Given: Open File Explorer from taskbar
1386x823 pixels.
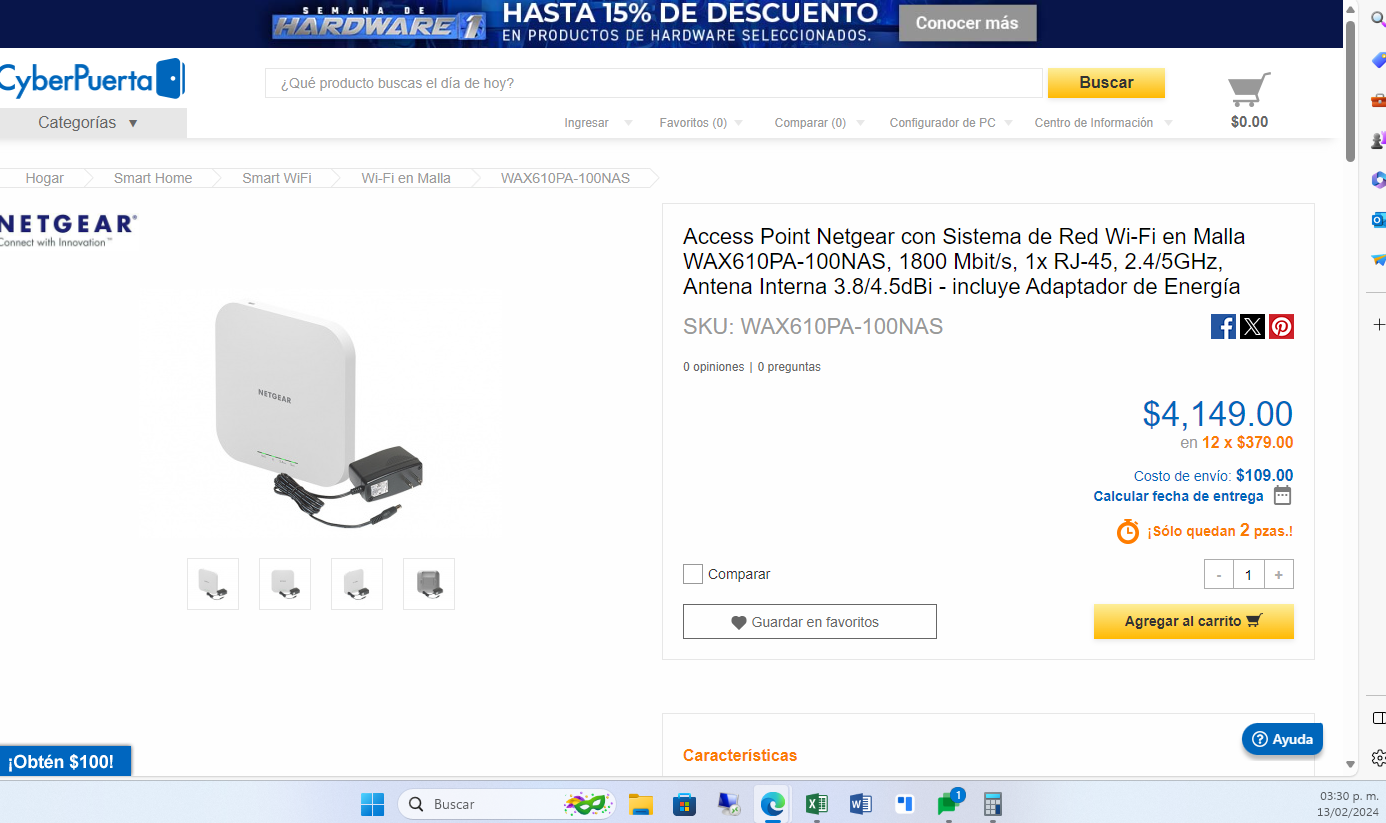Looking at the screenshot, I should coord(641,804).
